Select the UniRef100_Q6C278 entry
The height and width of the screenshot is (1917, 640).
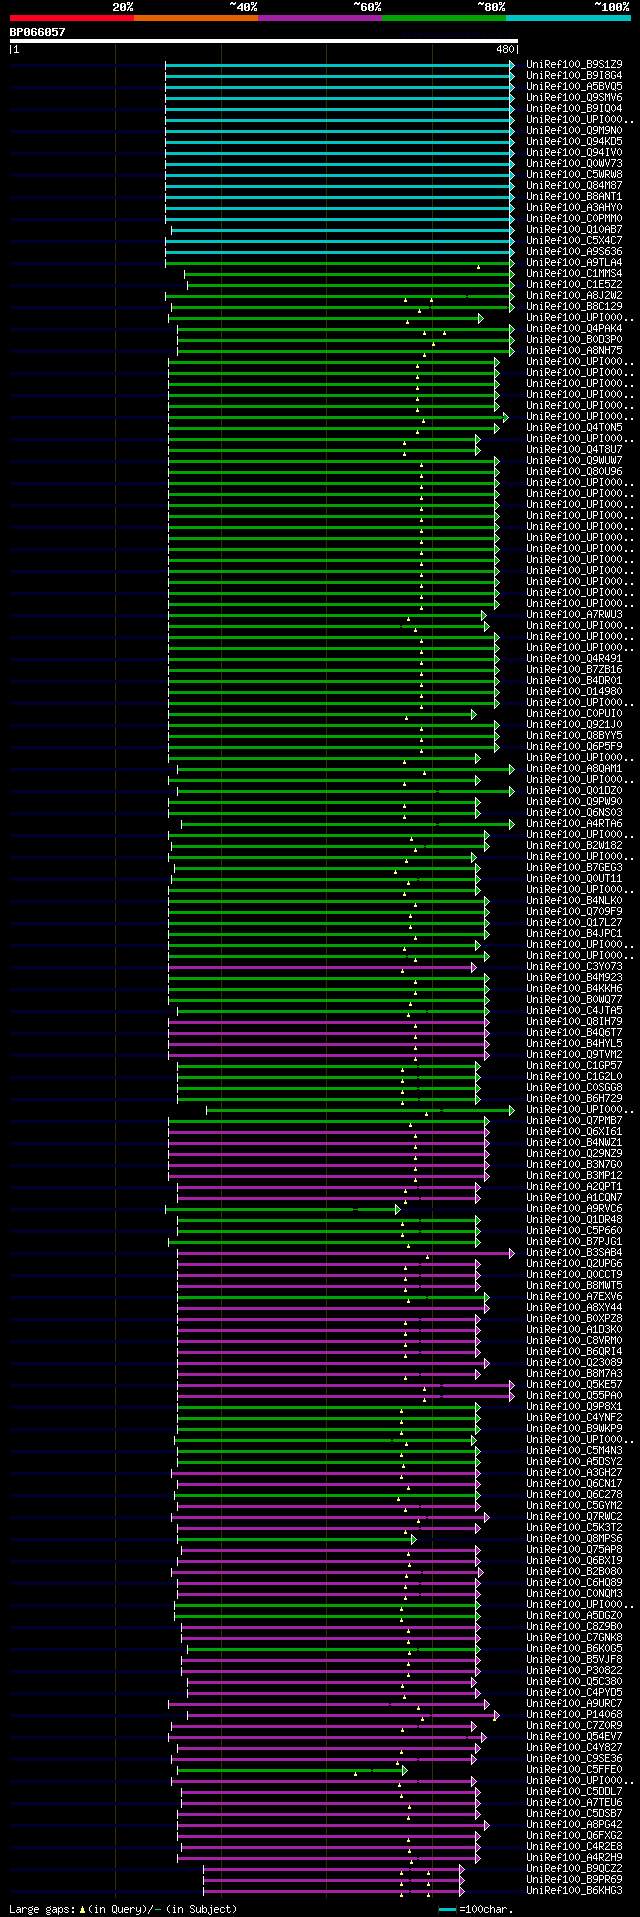(x=574, y=1494)
